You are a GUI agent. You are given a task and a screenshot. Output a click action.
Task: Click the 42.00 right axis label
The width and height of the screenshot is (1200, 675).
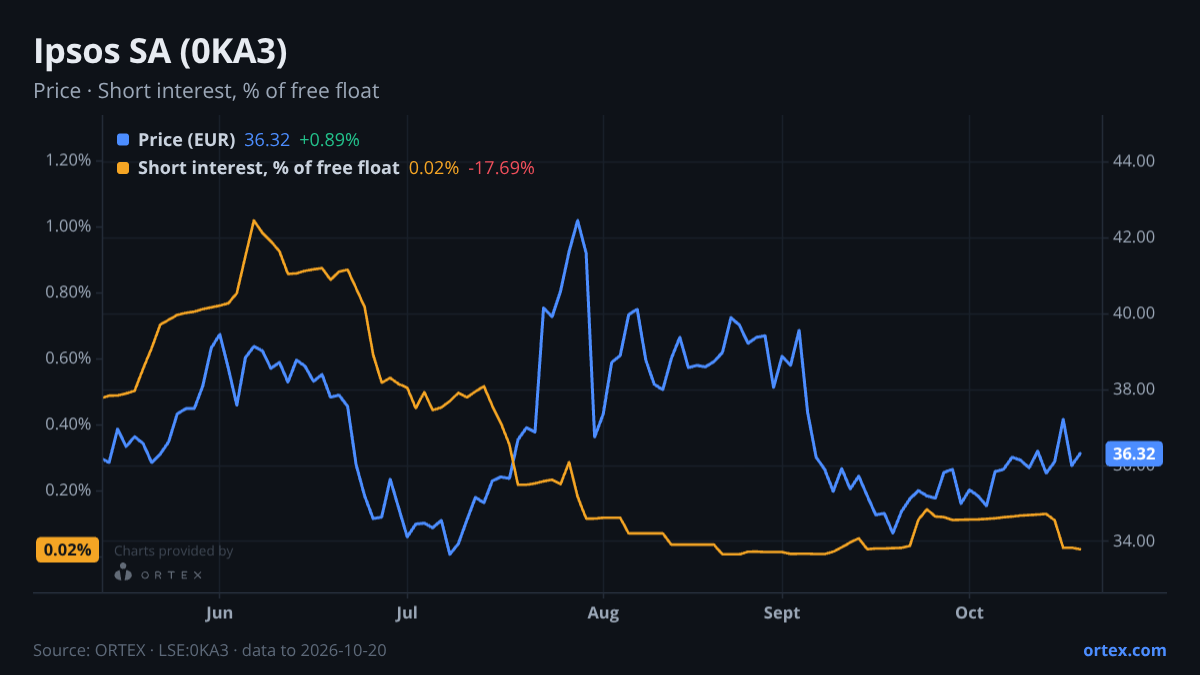point(1134,237)
